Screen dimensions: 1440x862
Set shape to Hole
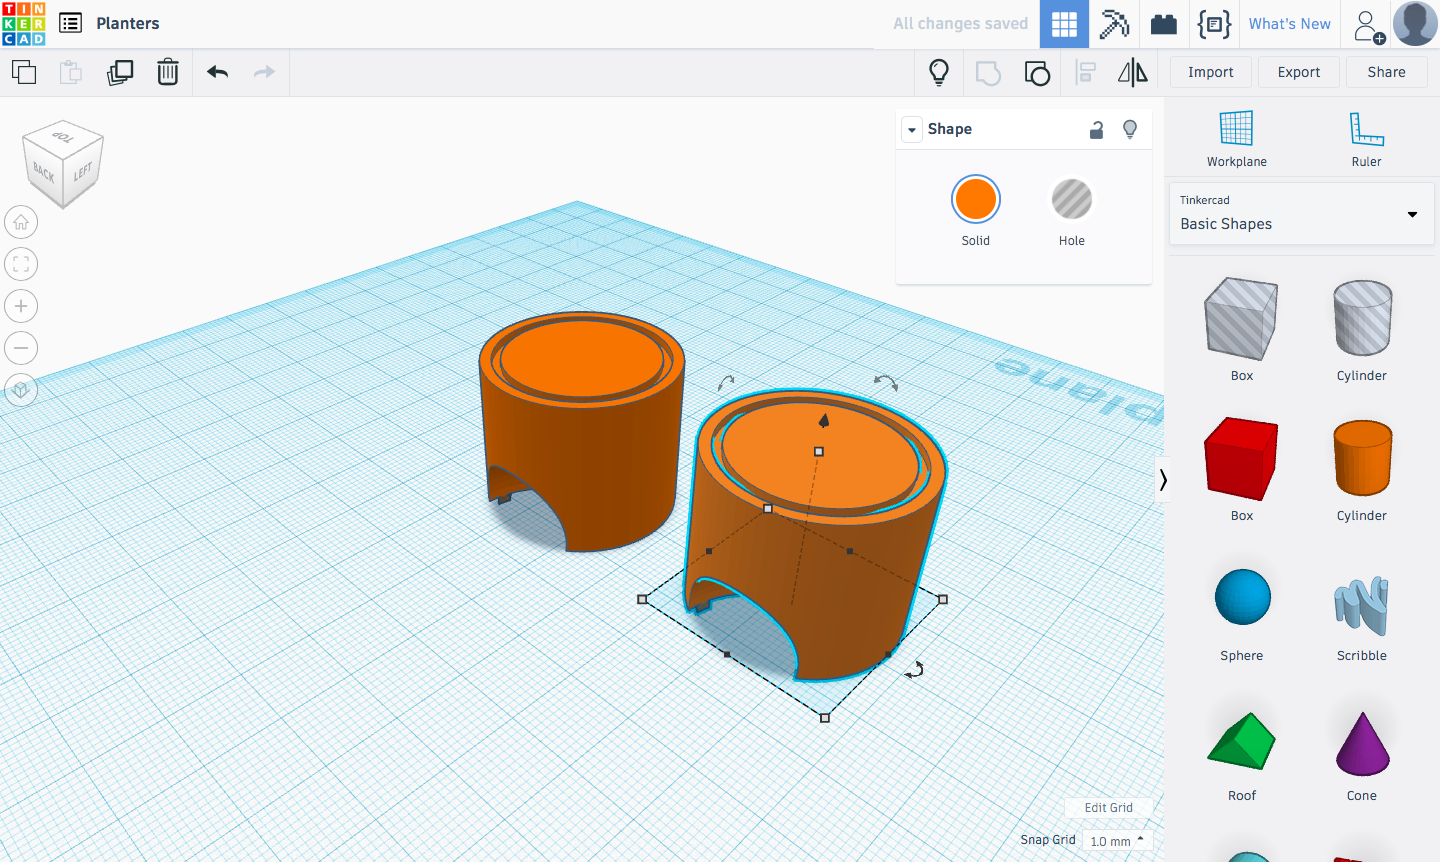pyautogui.click(x=1072, y=200)
